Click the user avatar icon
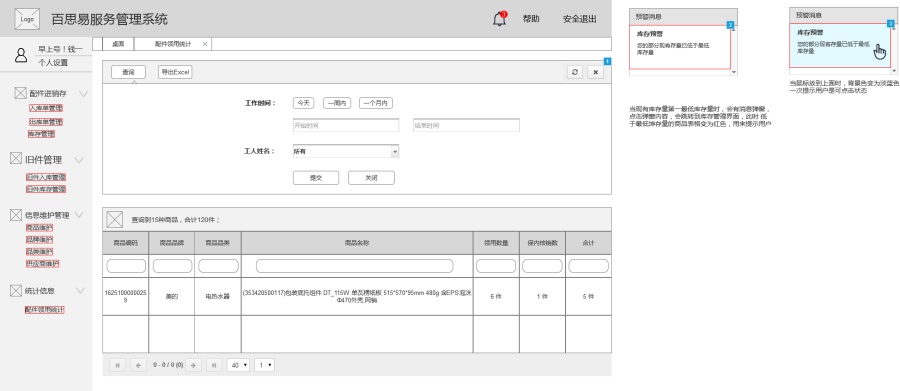The image size is (900, 391). (21, 55)
